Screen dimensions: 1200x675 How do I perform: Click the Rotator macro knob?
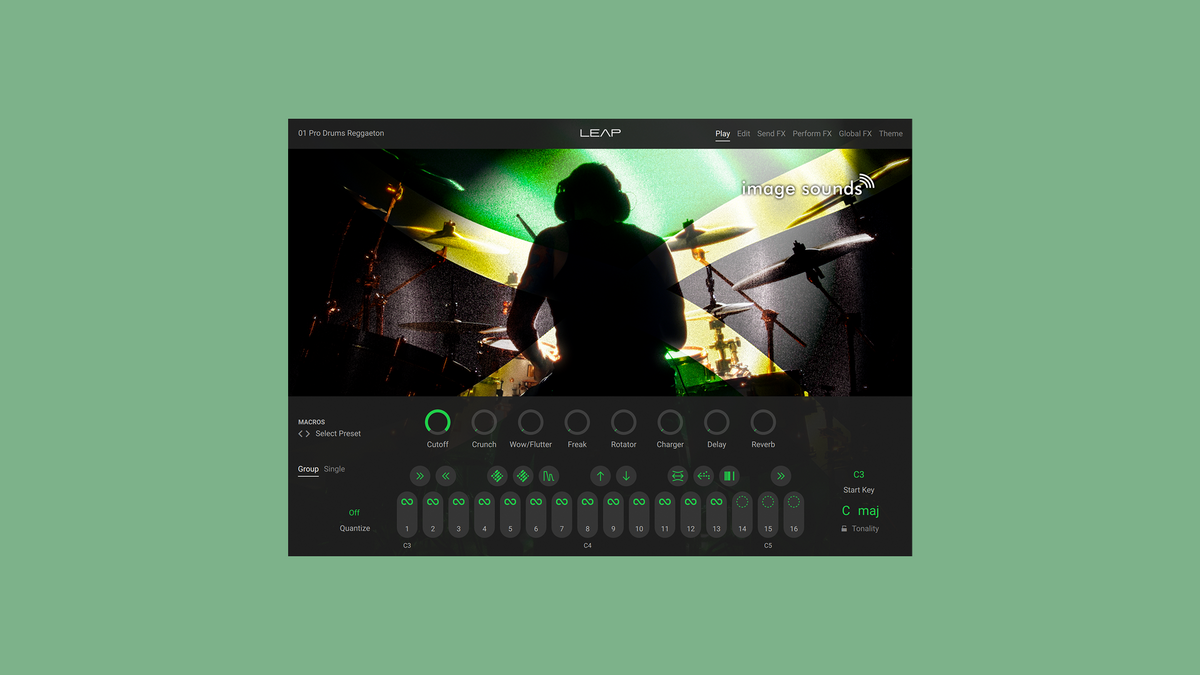[623, 422]
